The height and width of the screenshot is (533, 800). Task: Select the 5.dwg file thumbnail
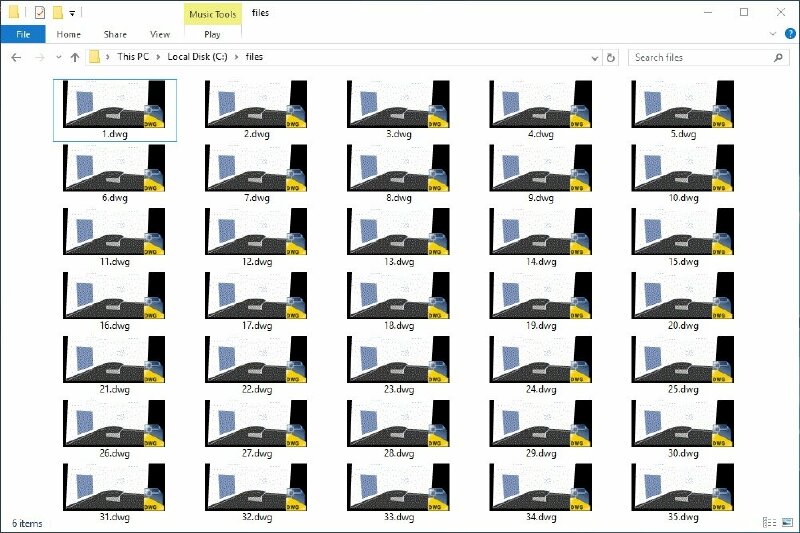point(683,104)
